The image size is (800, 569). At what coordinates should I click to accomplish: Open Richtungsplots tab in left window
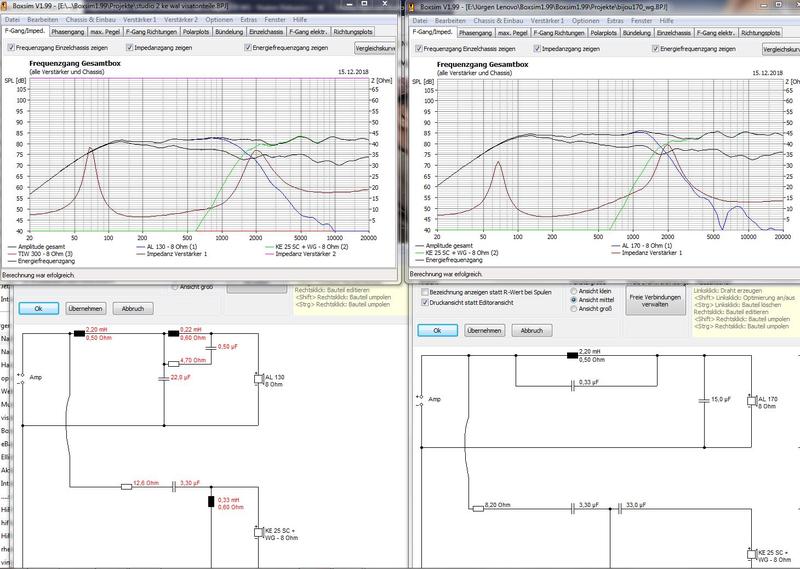[353, 32]
